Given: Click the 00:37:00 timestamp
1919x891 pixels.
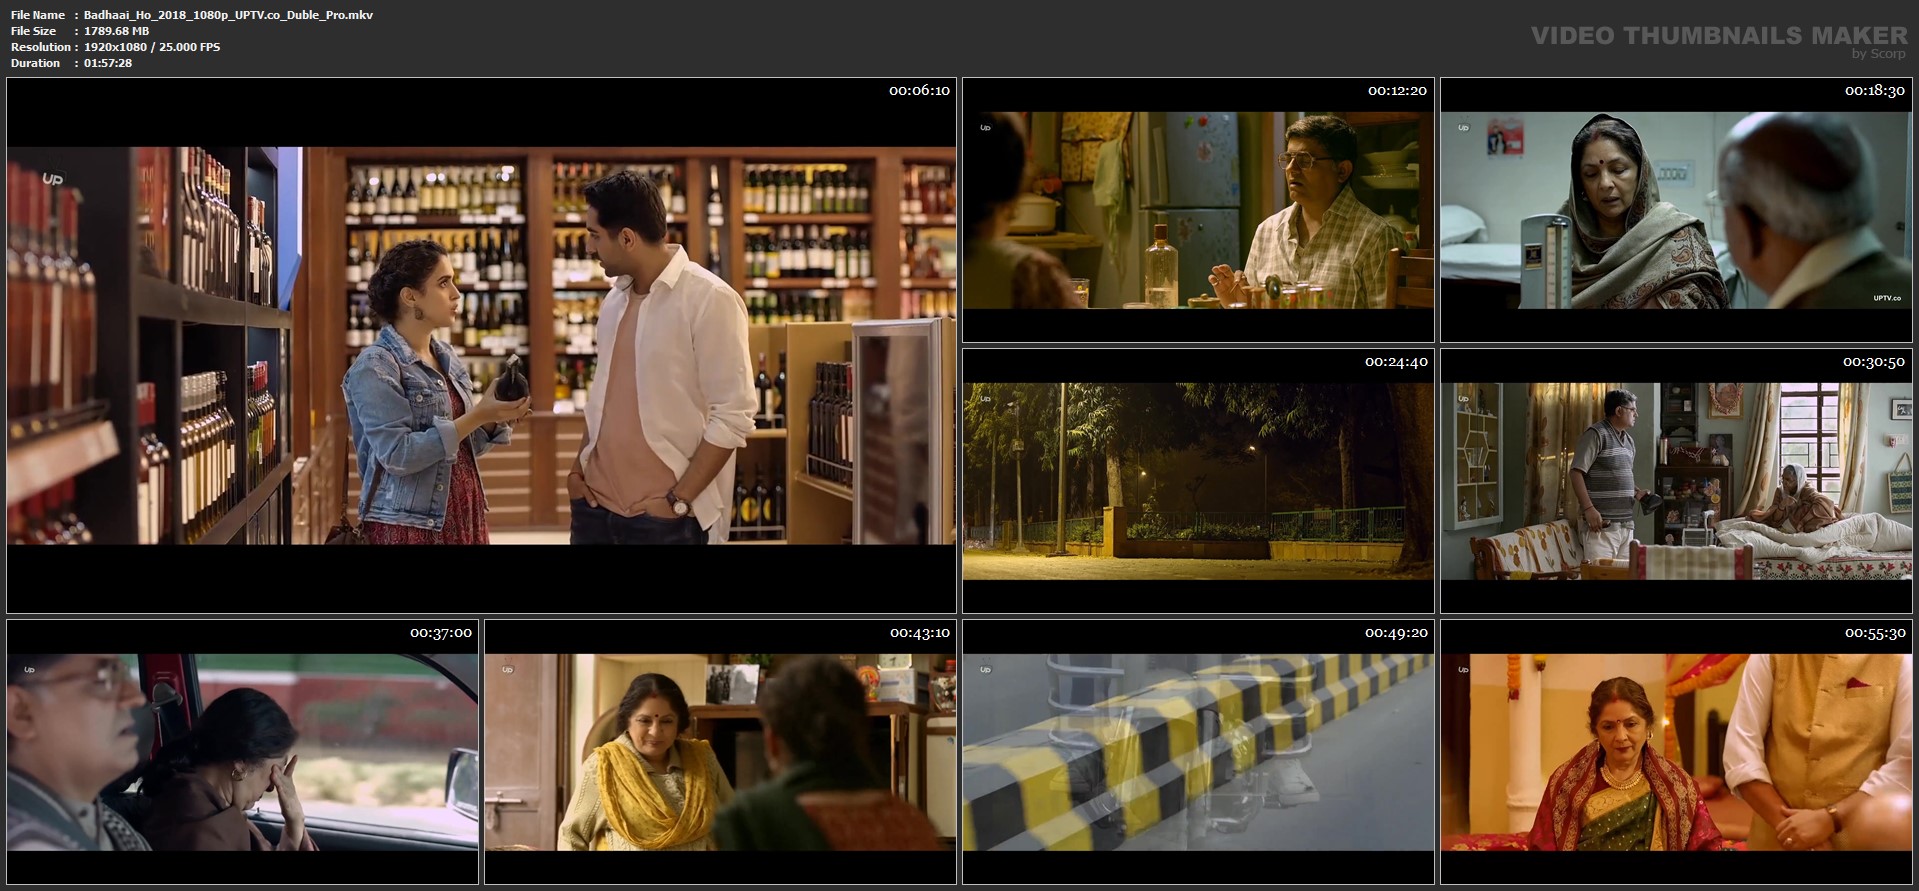Looking at the screenshot, I should [x=441, y=633].
